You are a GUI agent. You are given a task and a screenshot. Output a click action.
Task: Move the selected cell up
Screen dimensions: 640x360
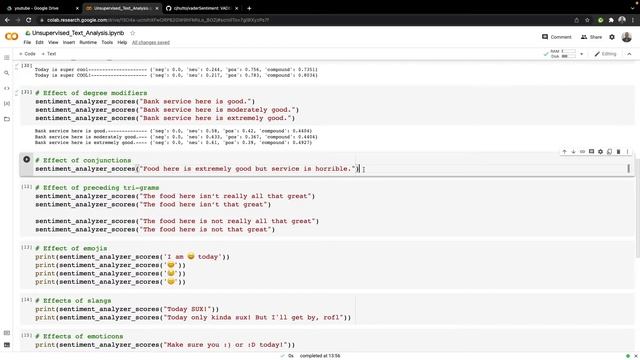point(564,152)
